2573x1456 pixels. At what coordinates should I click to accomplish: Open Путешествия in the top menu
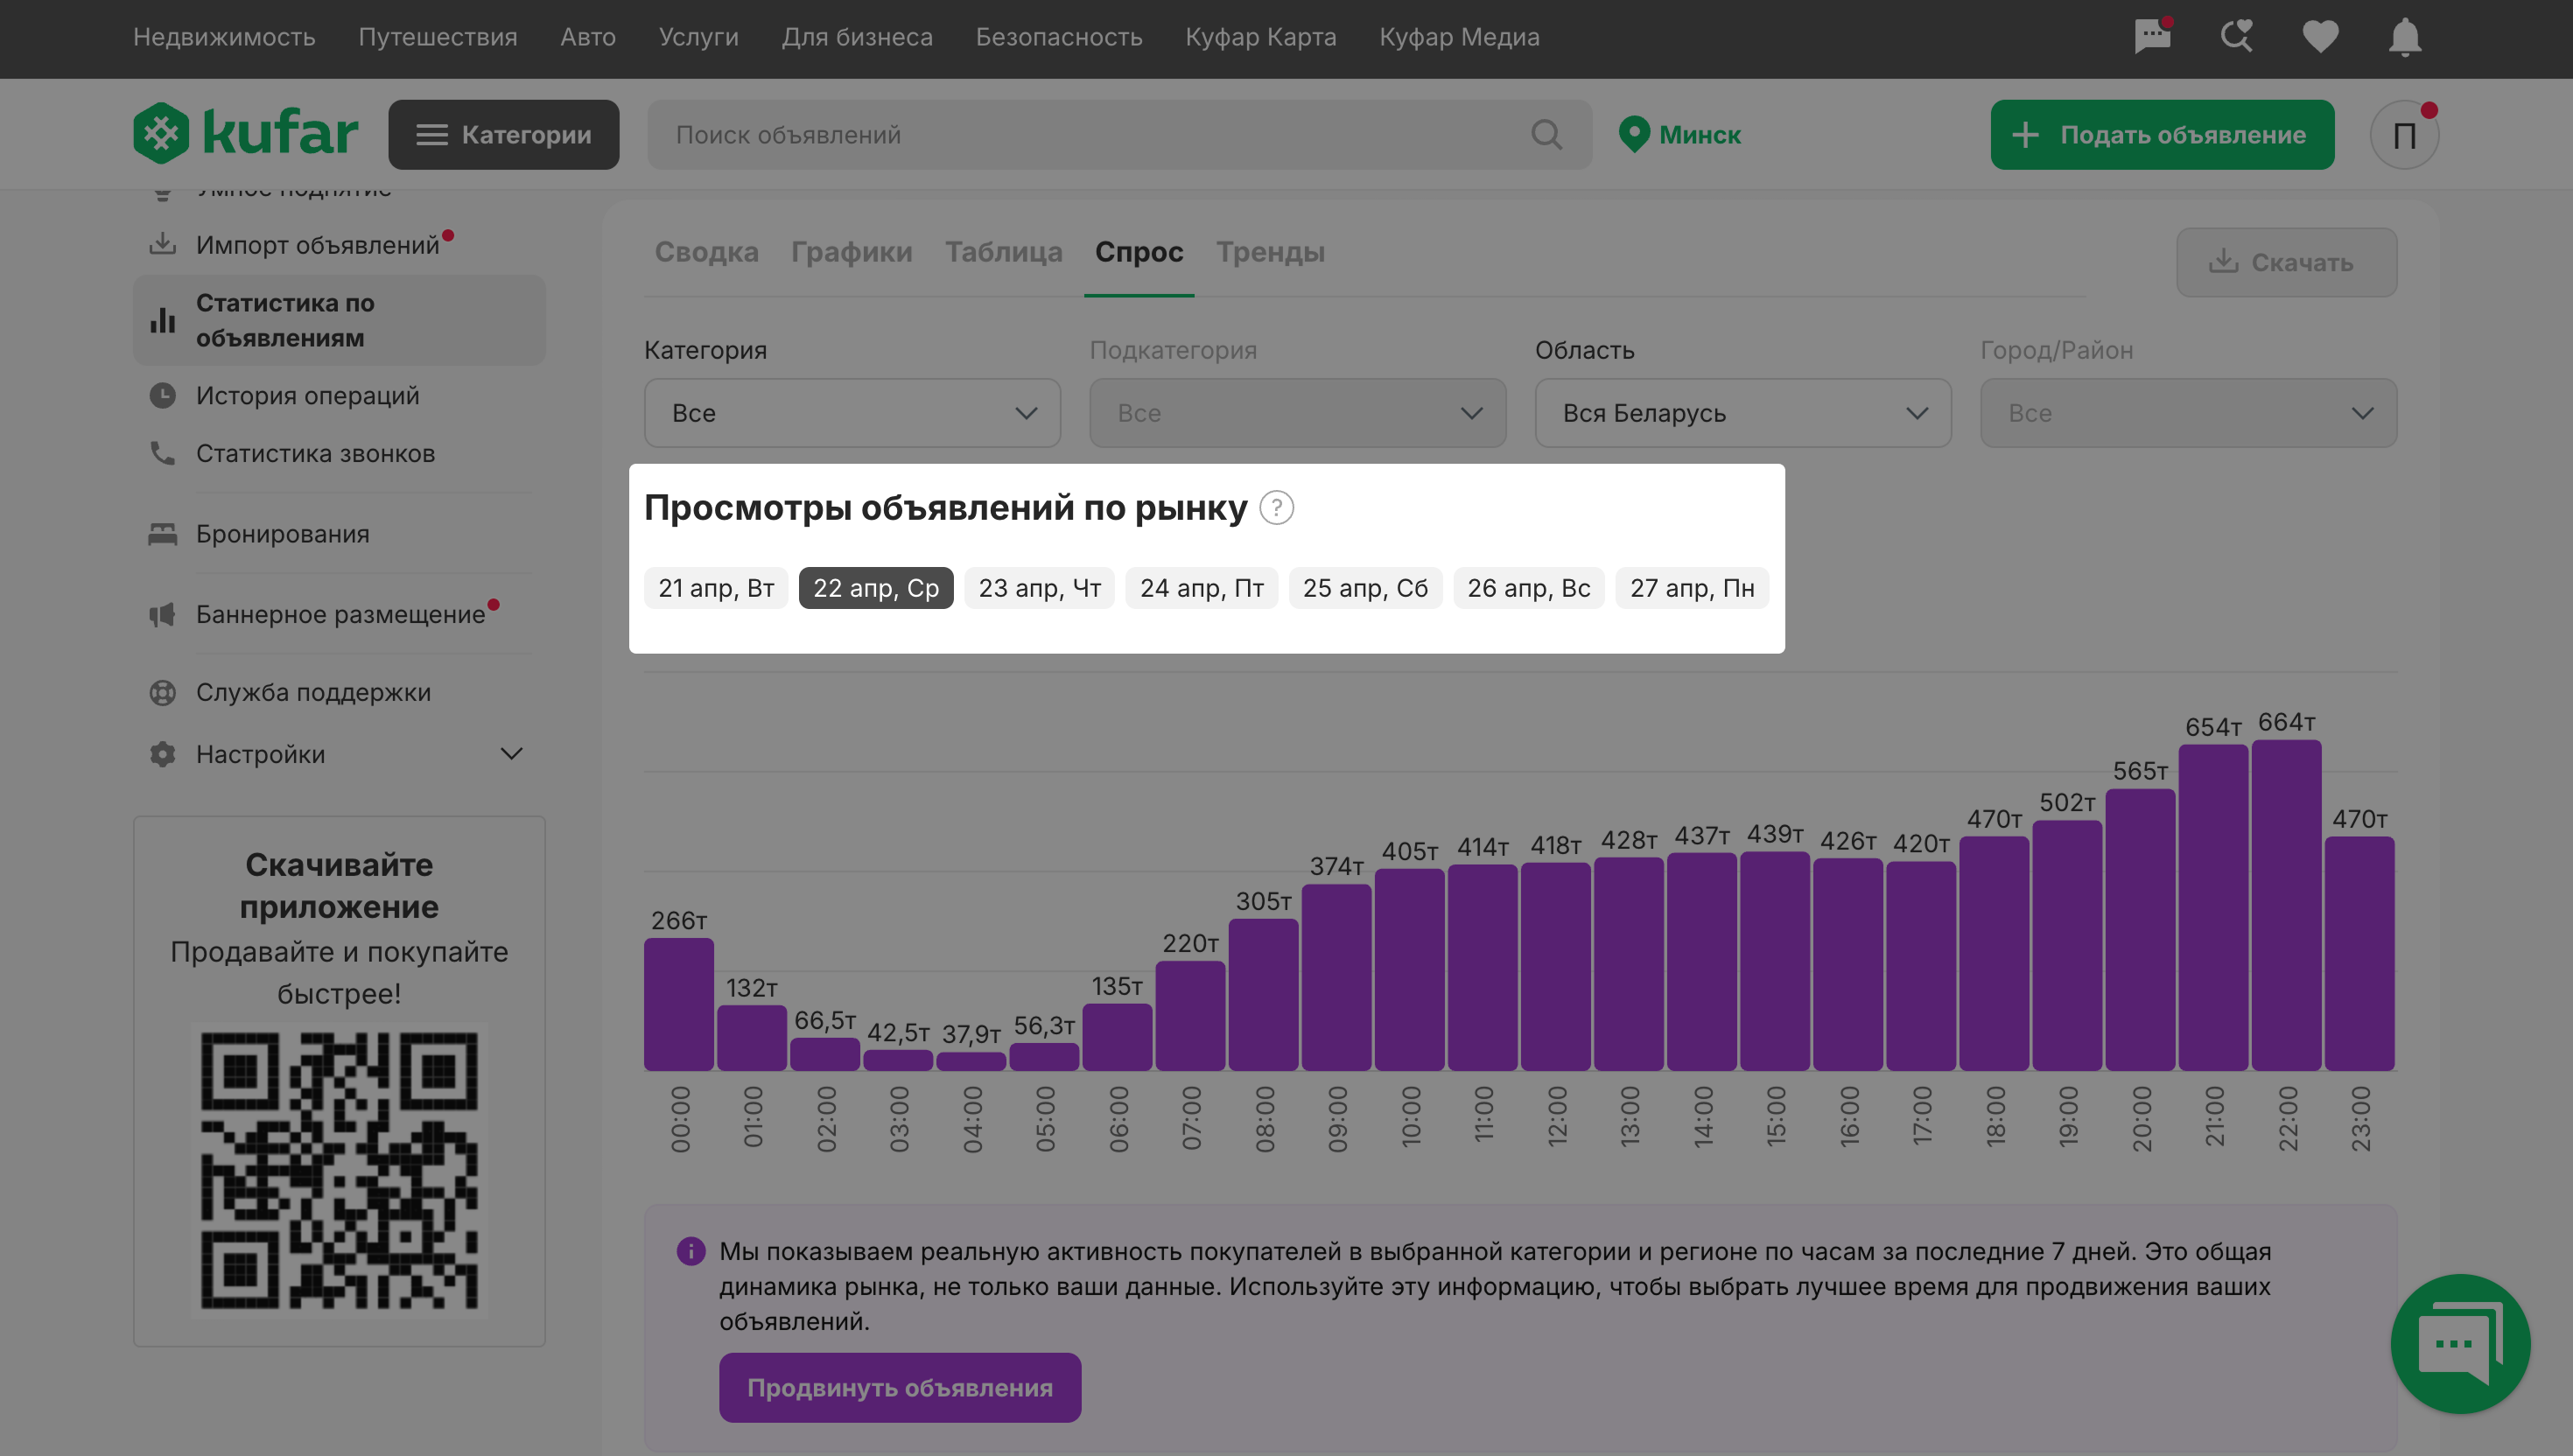click(x=438, y=37)
